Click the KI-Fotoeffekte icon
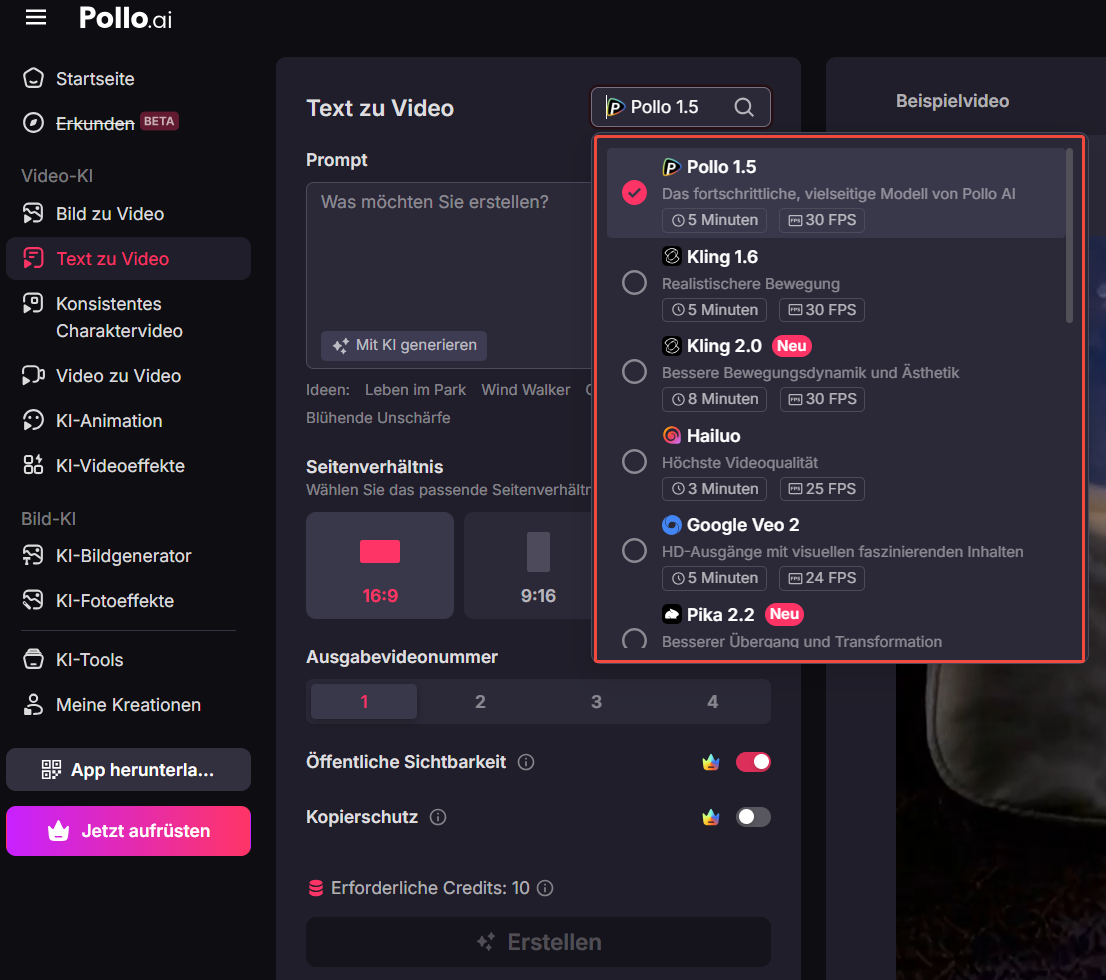This screenshot has height=980, width=1106. (33, 600)
